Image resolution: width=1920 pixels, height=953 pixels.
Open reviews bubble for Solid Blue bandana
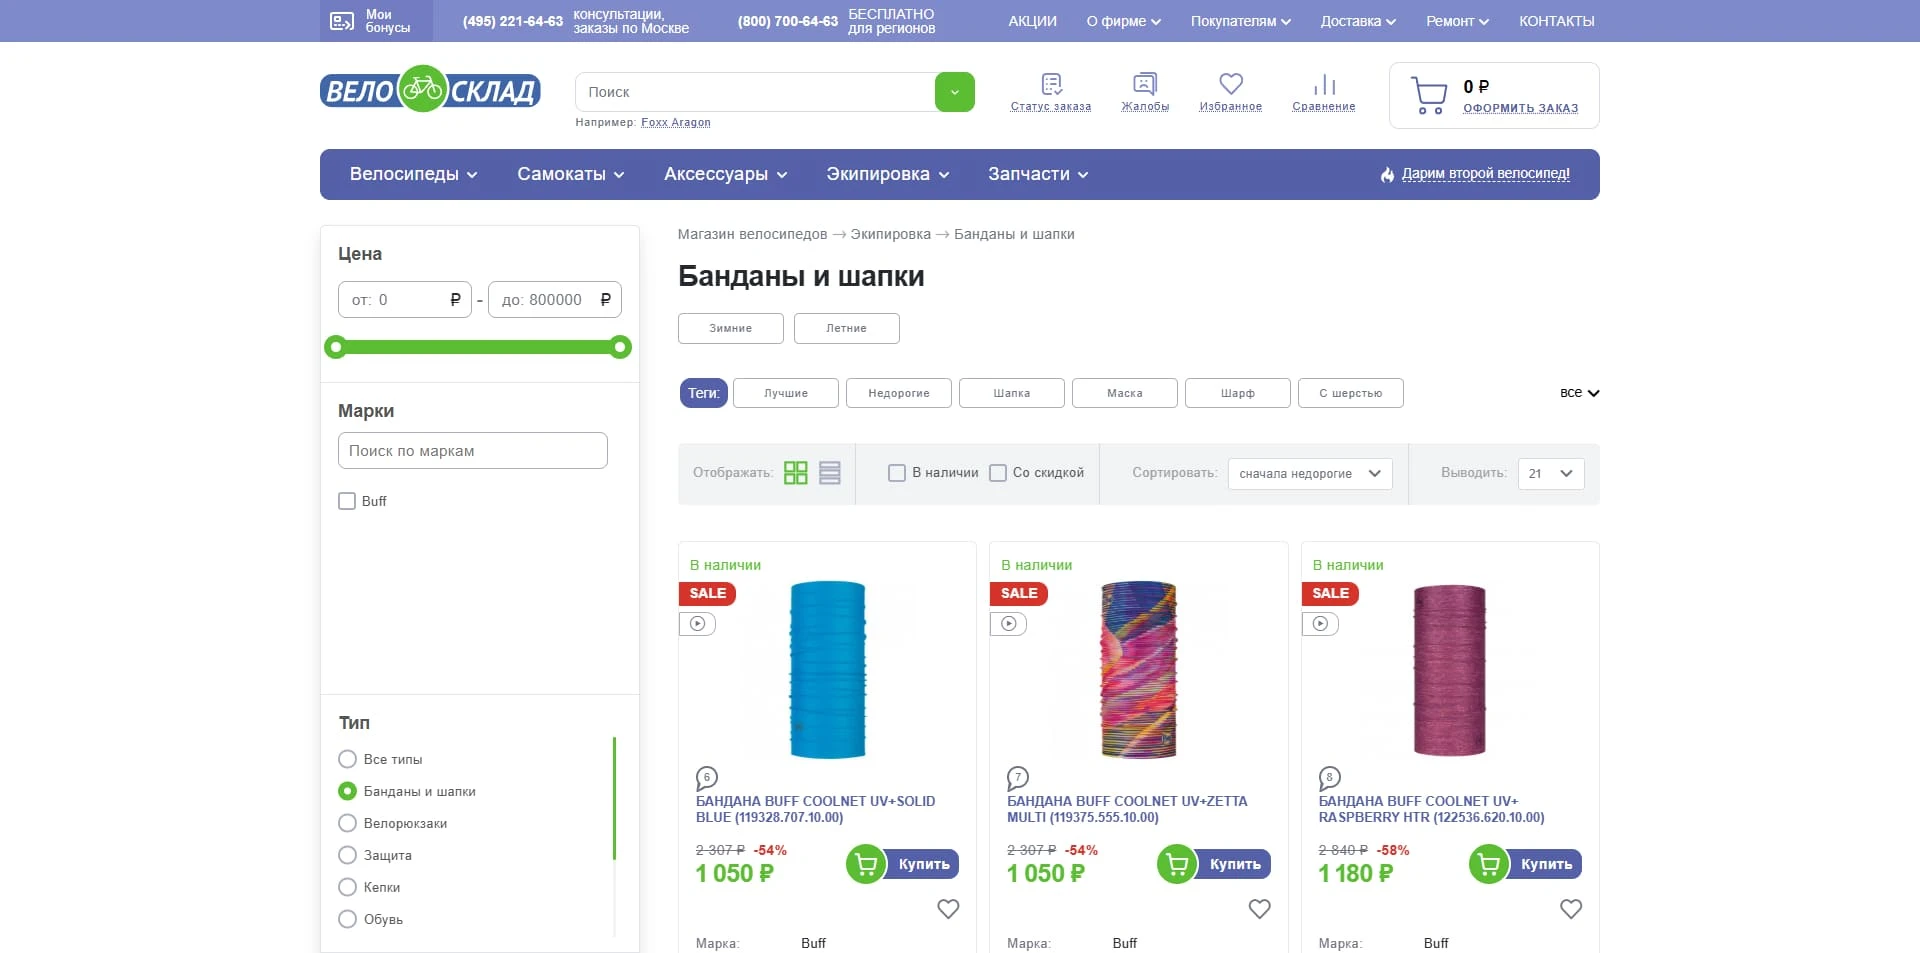[x=707, y=777]
